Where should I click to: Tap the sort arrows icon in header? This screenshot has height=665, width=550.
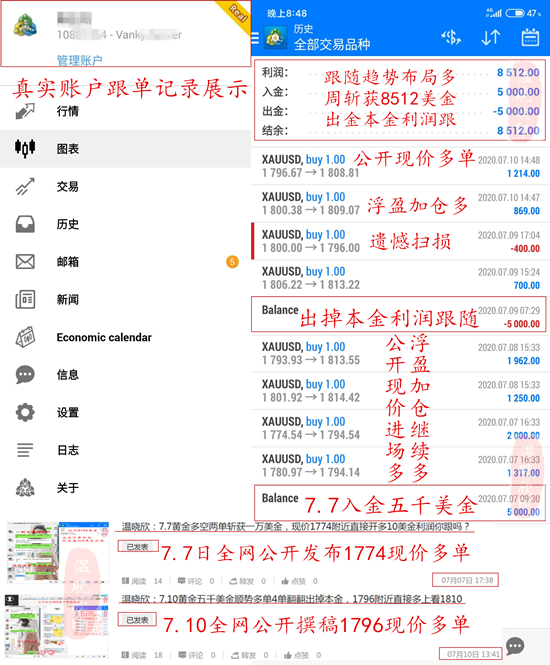click(x=491, y=38)
